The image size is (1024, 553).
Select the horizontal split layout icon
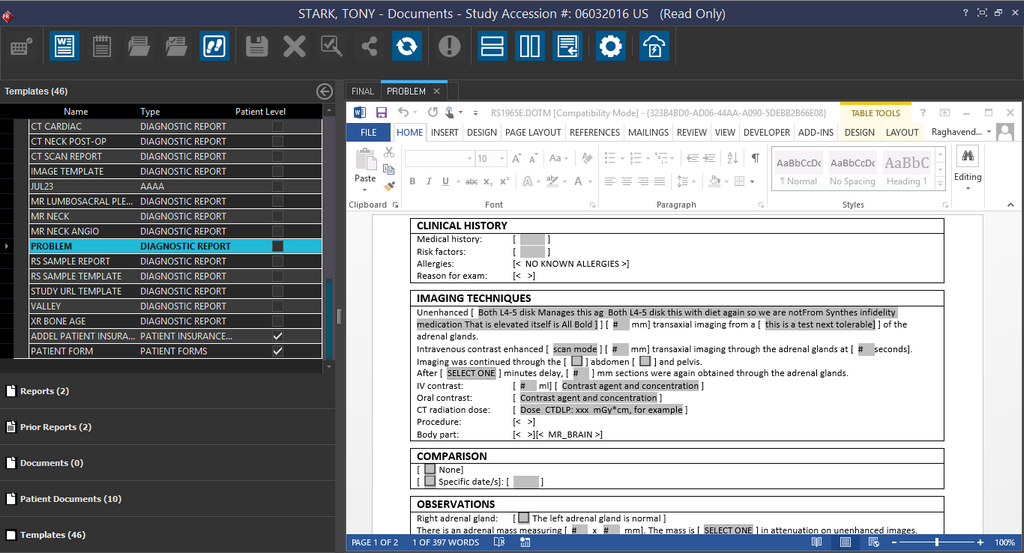pyautogui.click(x=491, y=46)
